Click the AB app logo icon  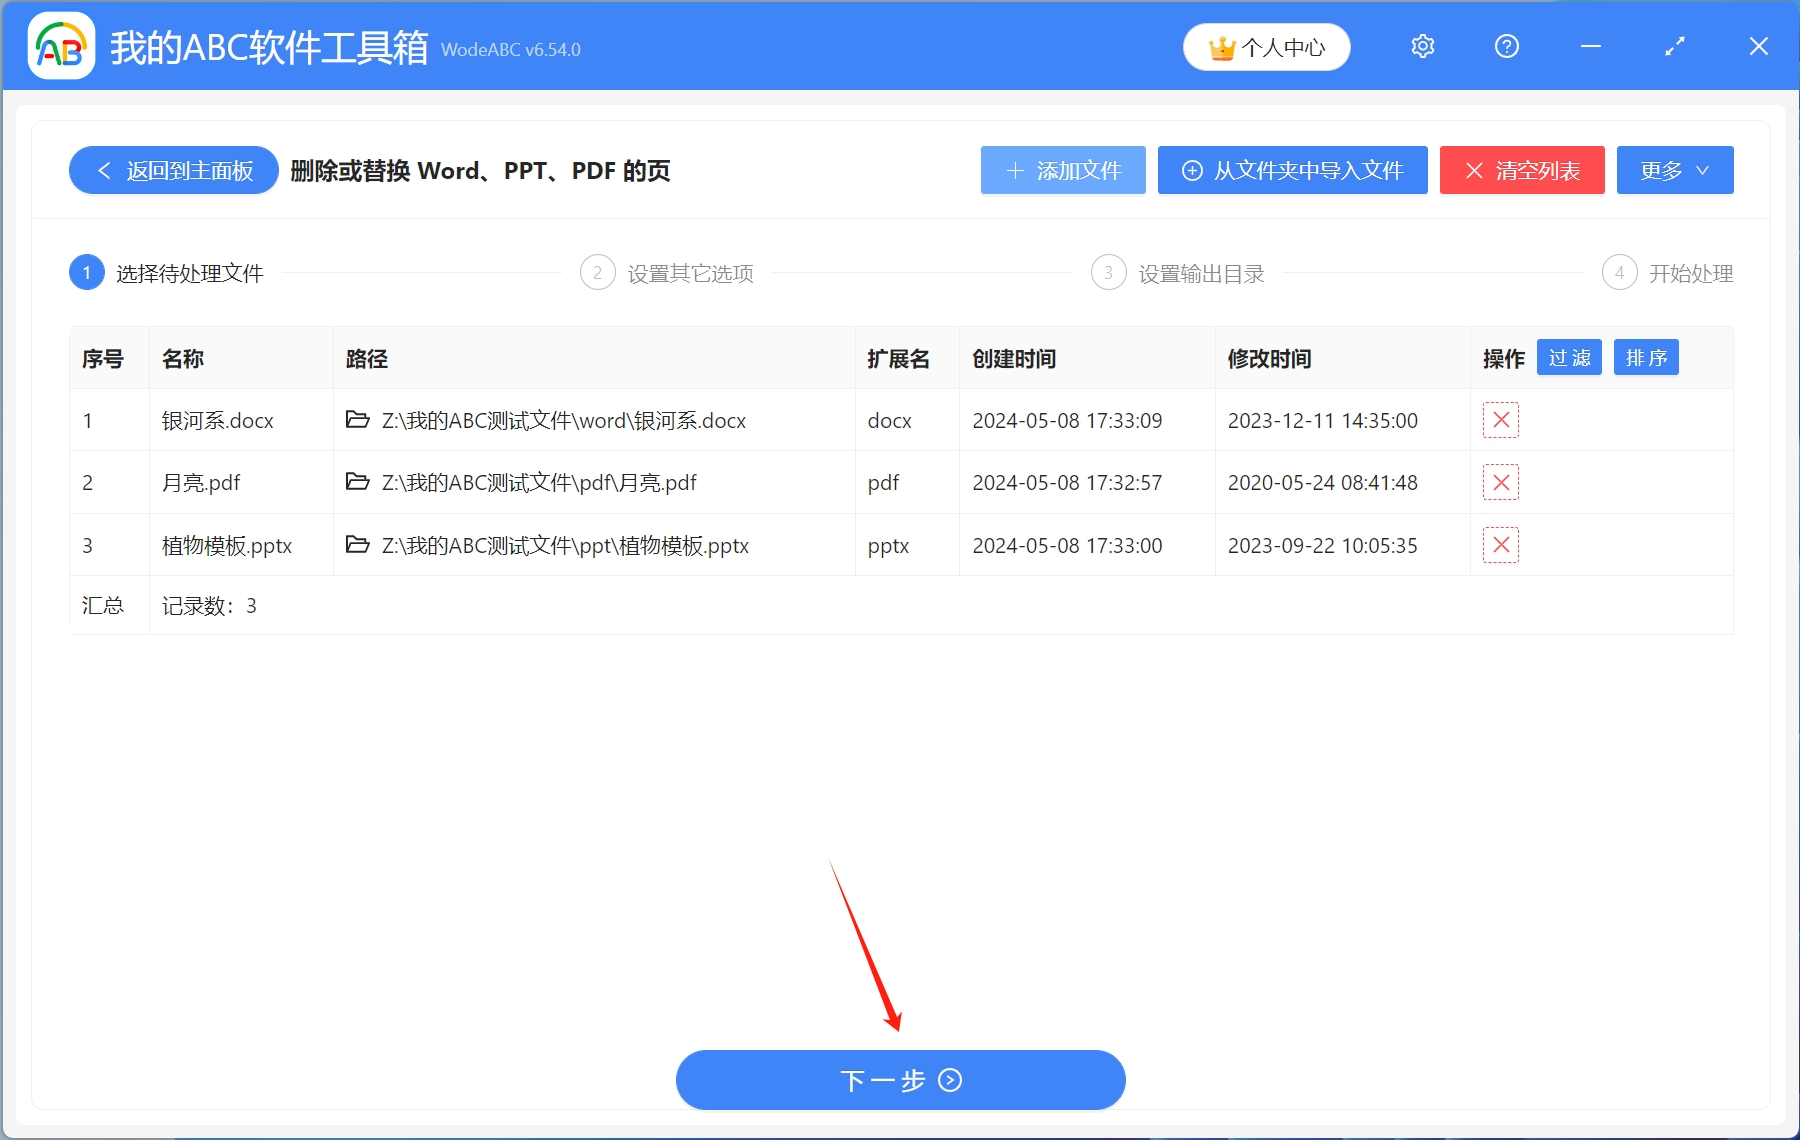coord(60,46)
